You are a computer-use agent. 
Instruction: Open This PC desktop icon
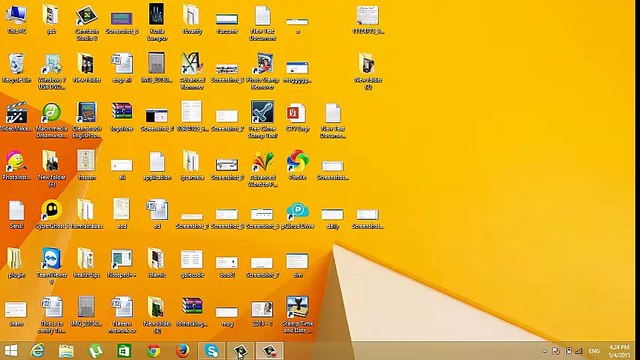(16, 20)
